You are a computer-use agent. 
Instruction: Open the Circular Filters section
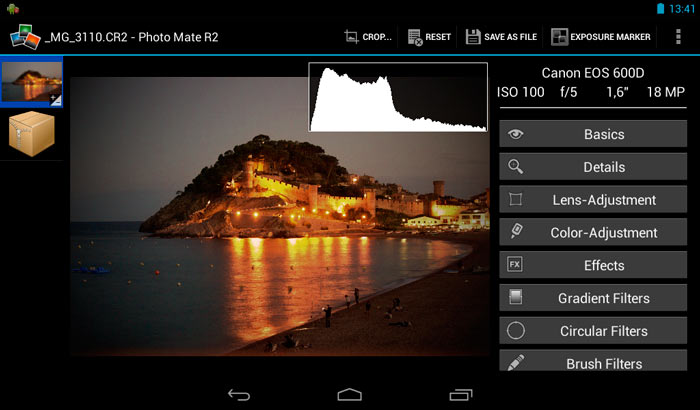593,331
